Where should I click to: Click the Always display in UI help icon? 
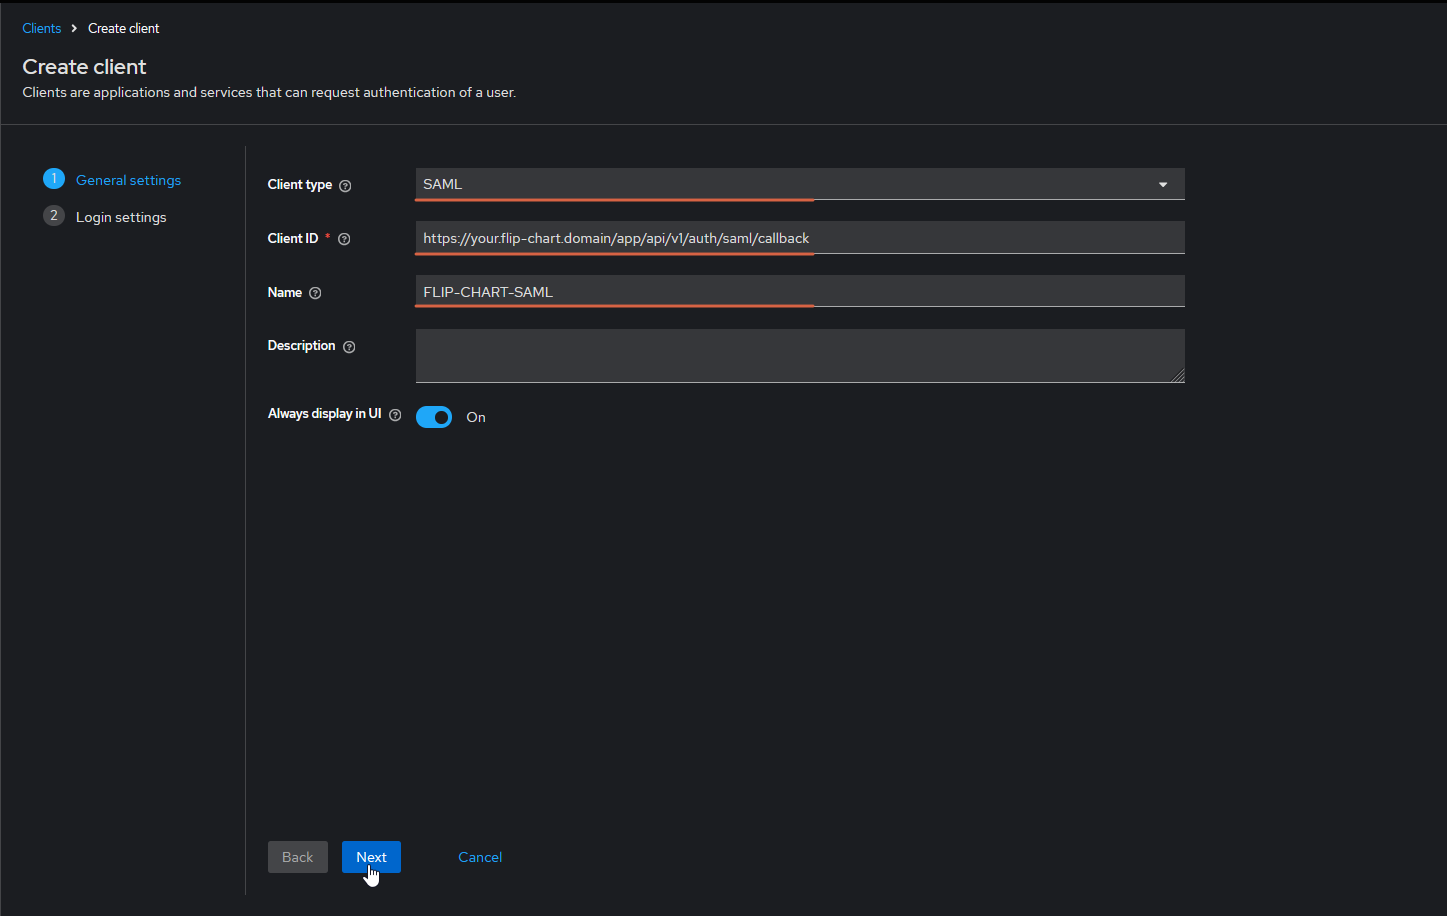pos(395,415)
